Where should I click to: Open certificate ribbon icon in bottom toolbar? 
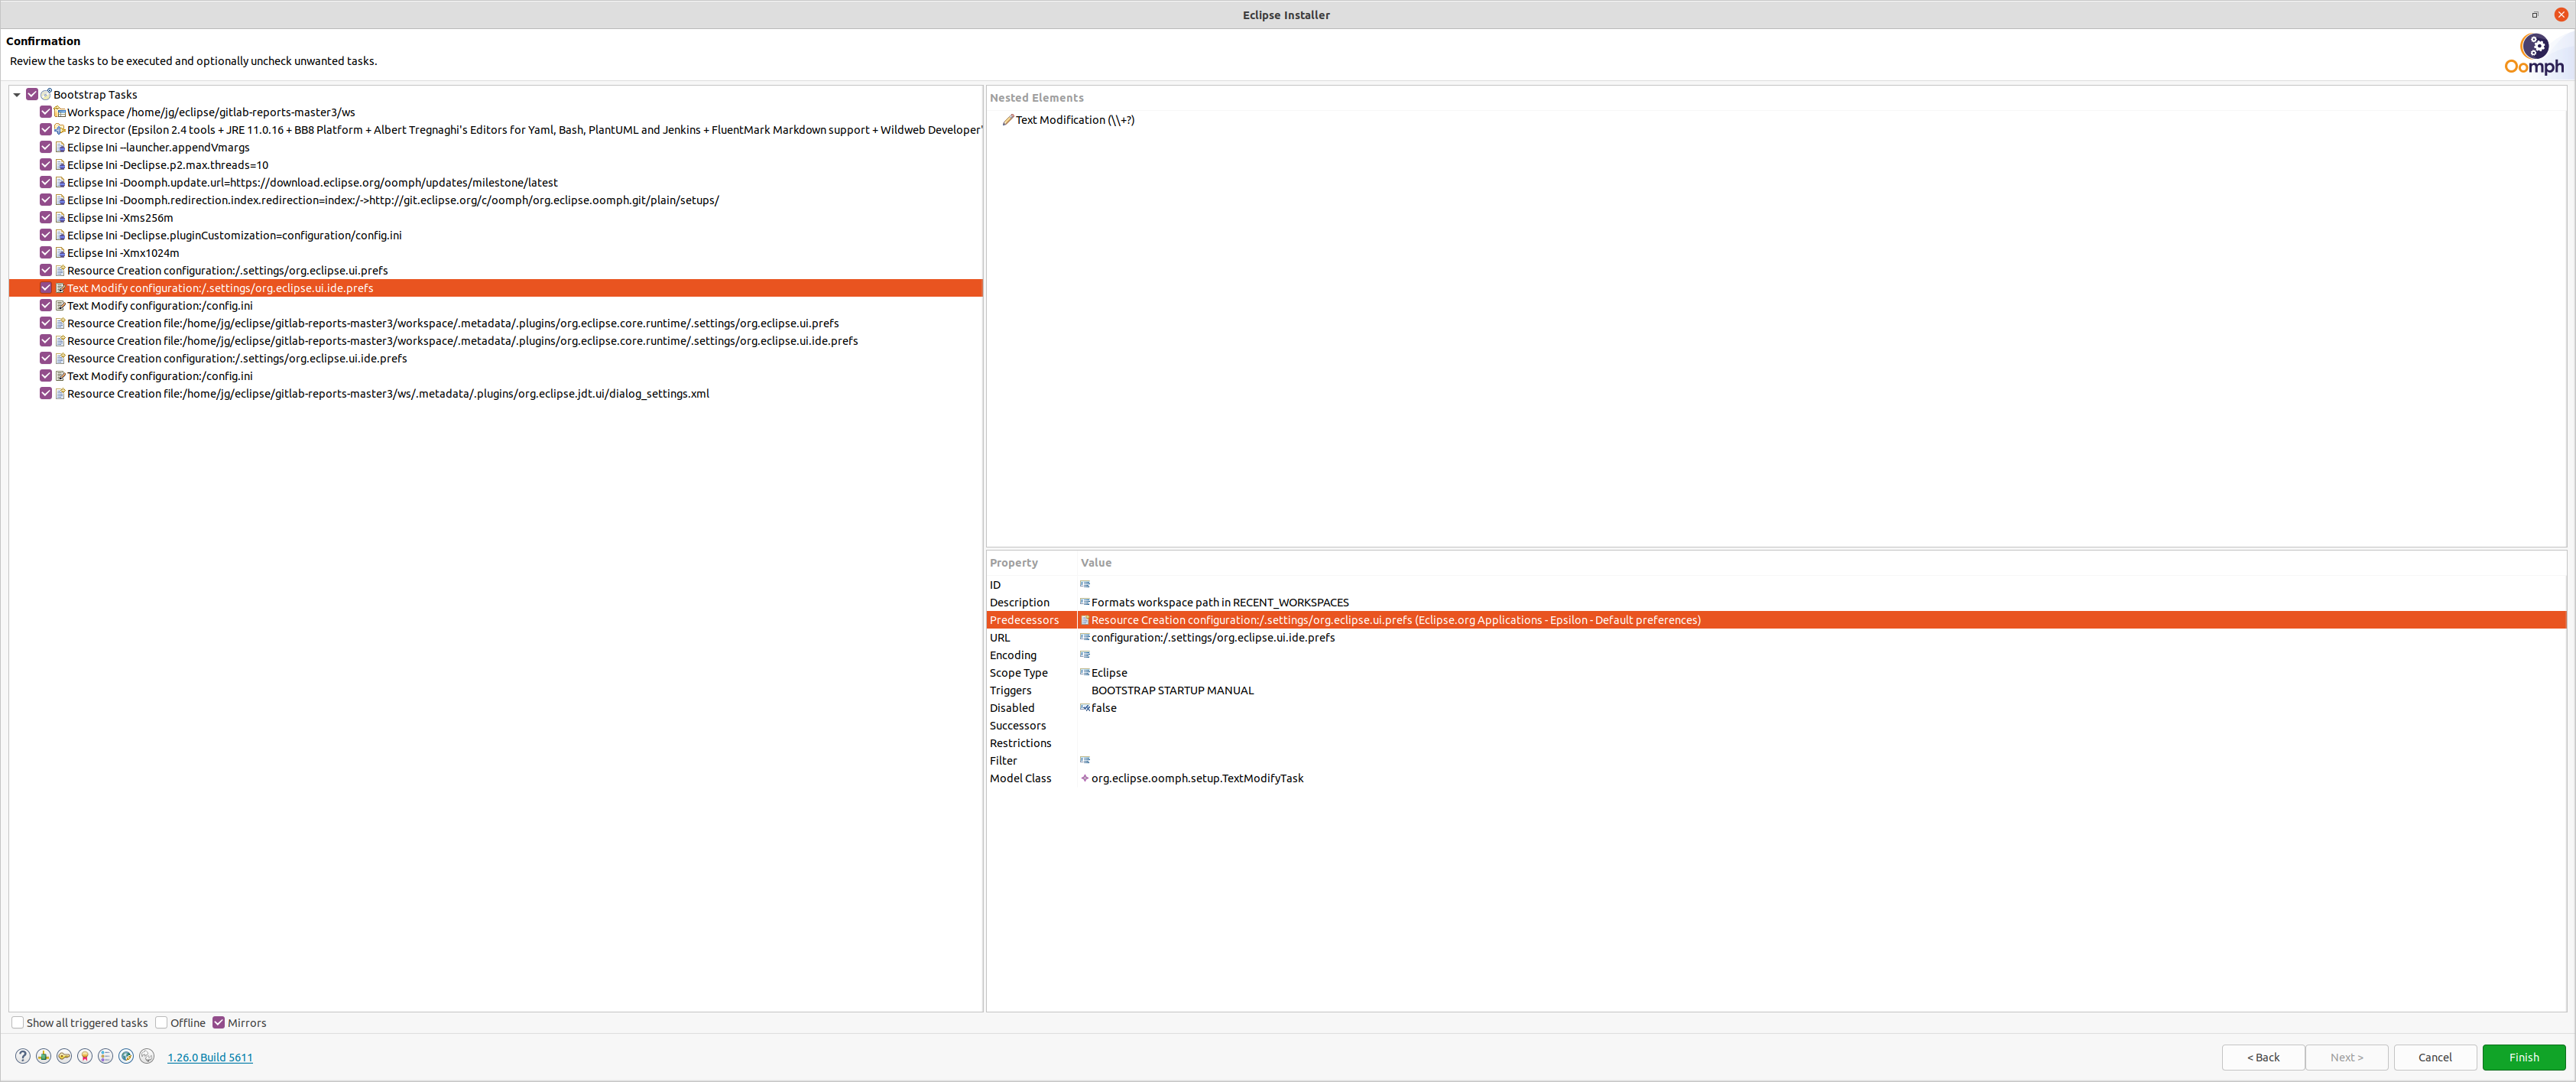click(x=85, y=1056)
